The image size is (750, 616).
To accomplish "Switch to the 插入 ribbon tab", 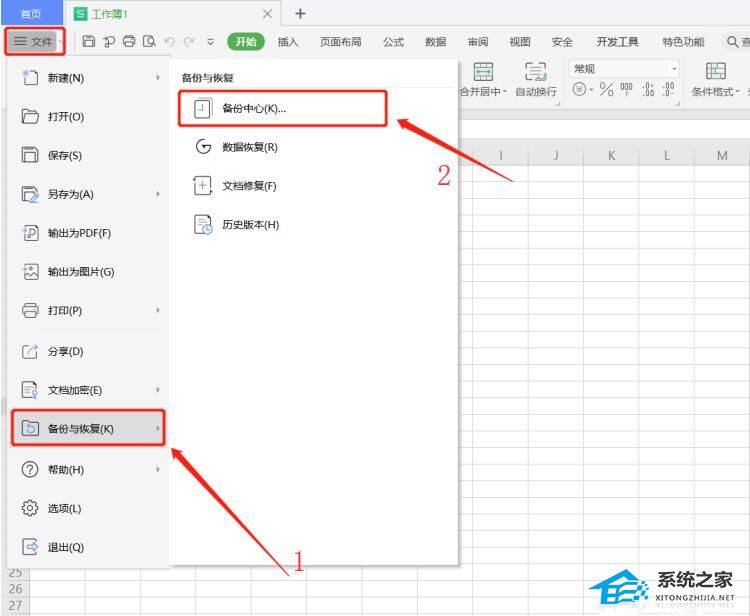I will click(288, 42).
